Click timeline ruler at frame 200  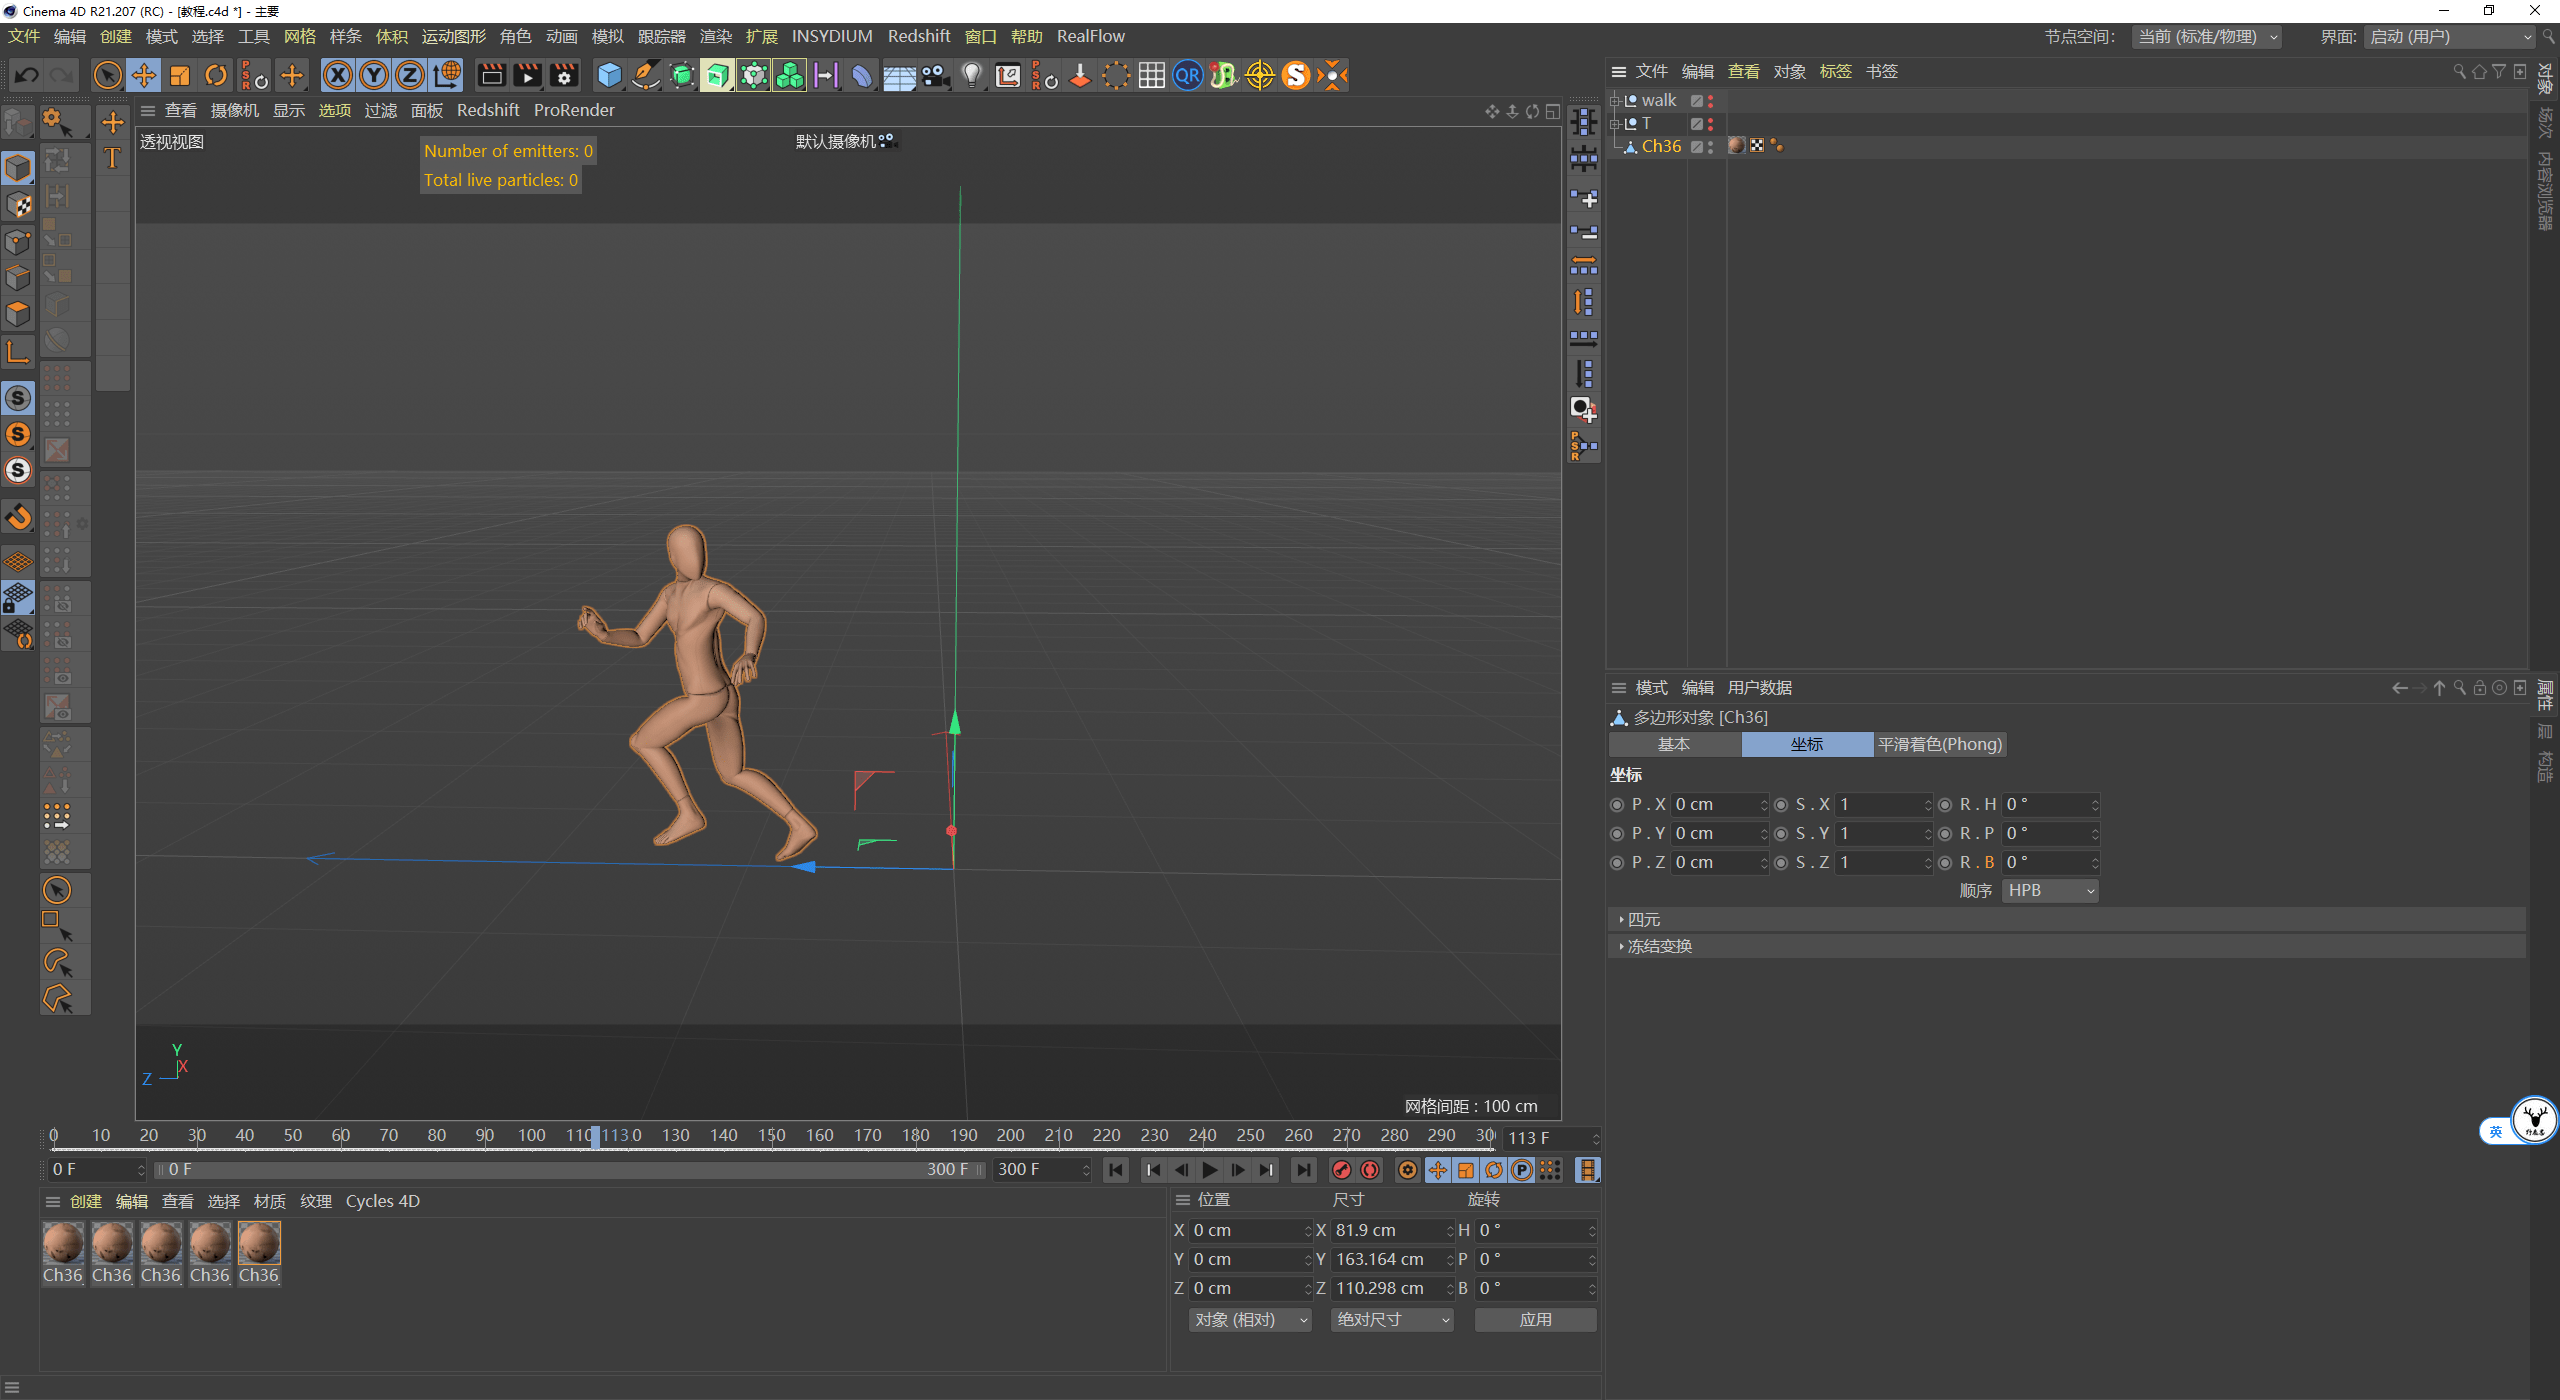point(1011,1135)
